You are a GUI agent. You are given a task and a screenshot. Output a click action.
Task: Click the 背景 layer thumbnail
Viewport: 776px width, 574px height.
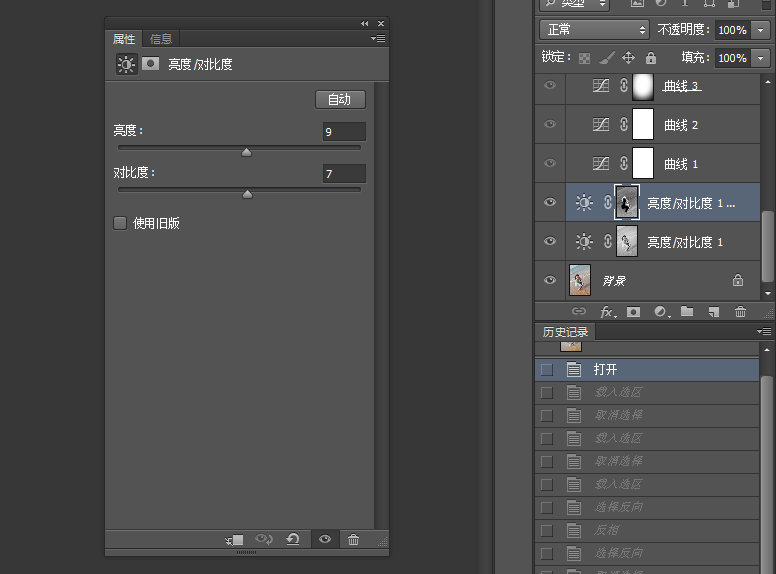580,280
